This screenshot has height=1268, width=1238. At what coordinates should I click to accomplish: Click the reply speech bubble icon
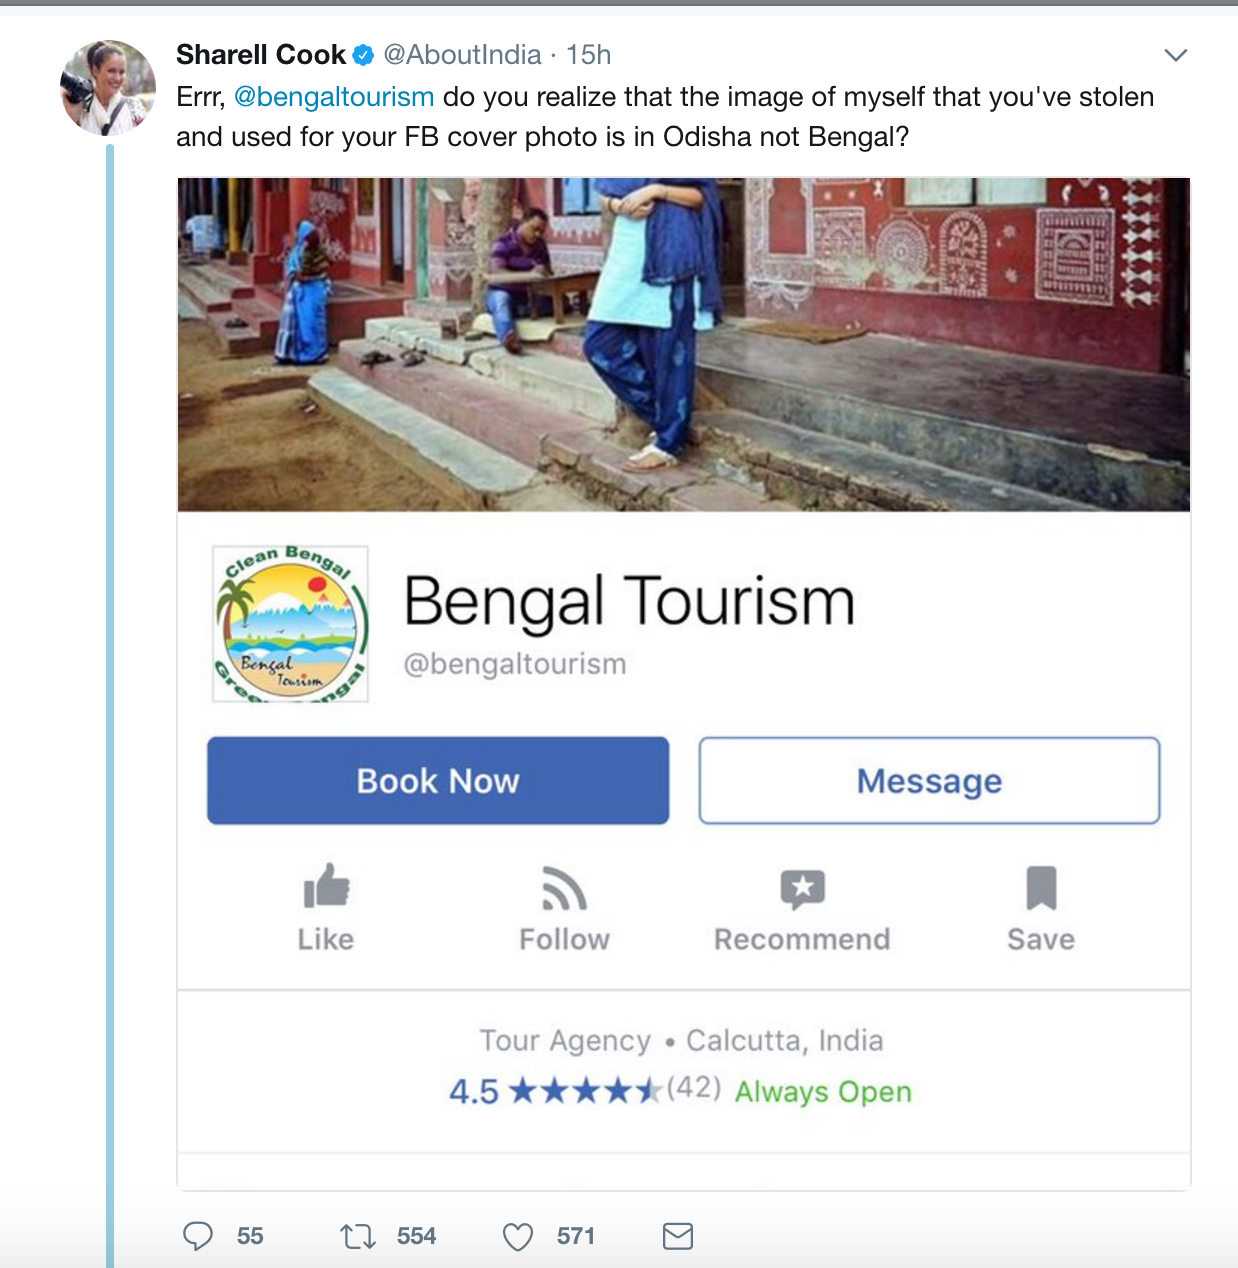coord(198,1237)
